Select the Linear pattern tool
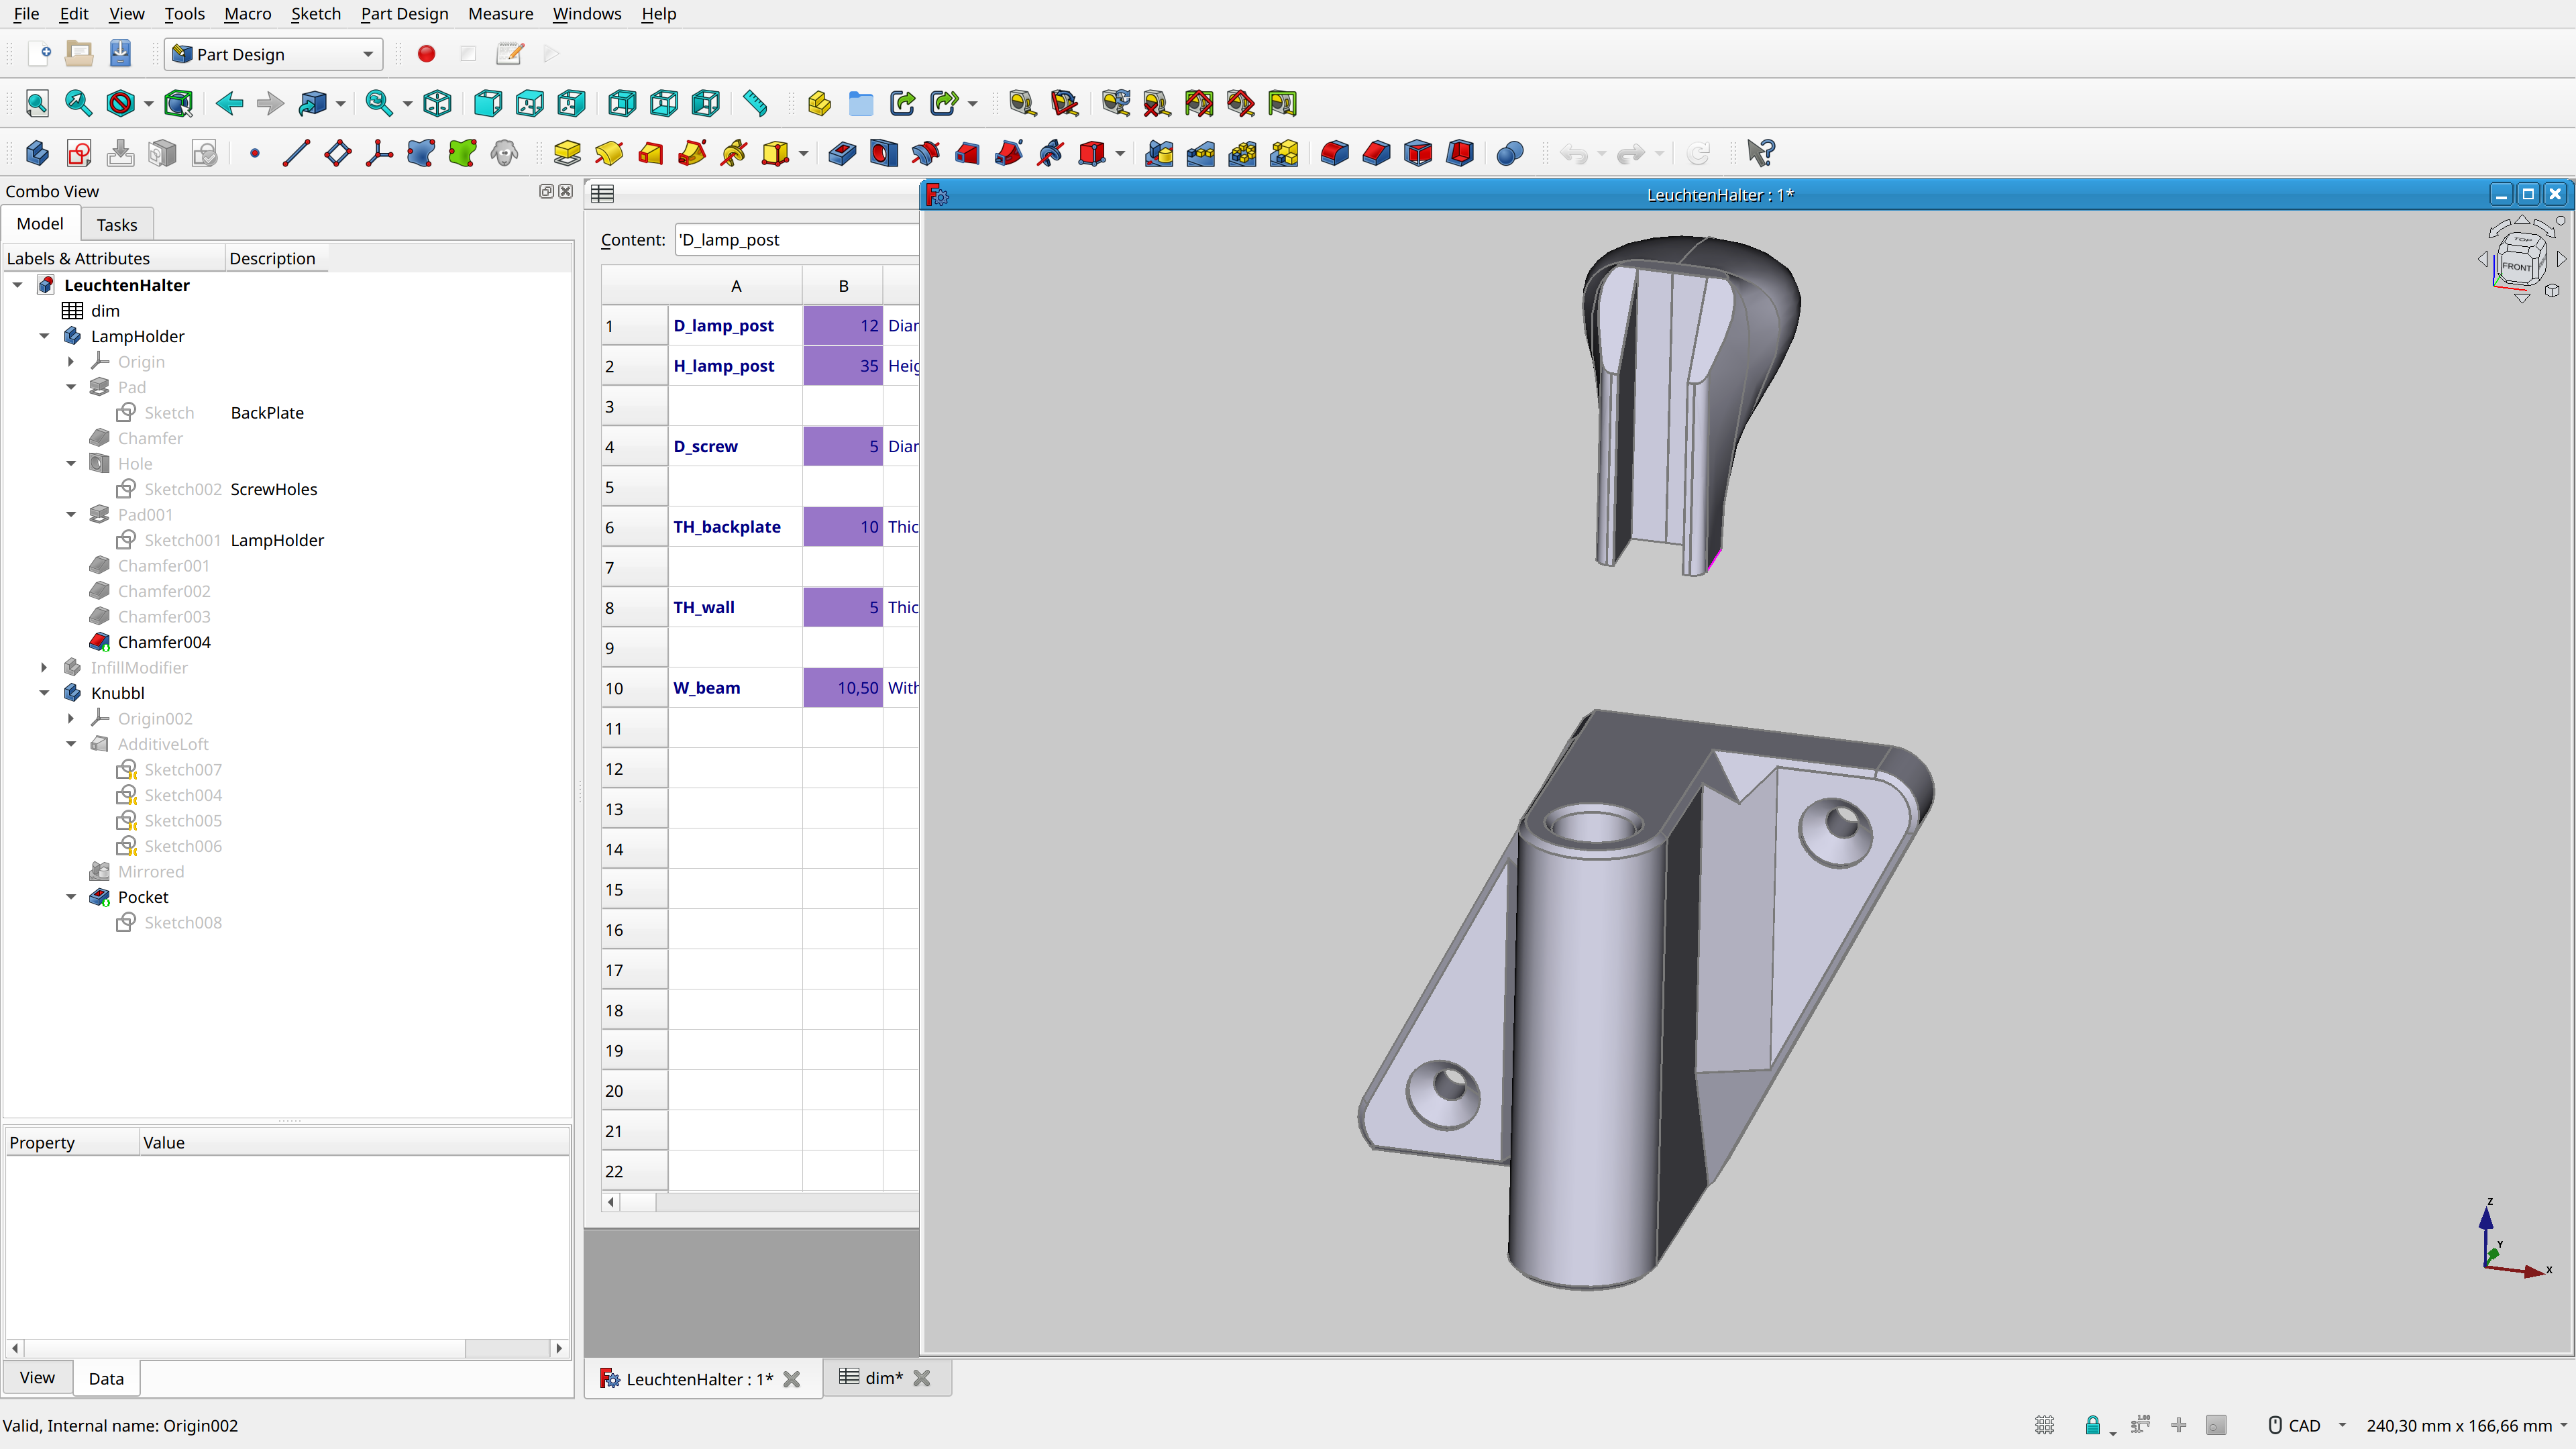 (1201, 153)
